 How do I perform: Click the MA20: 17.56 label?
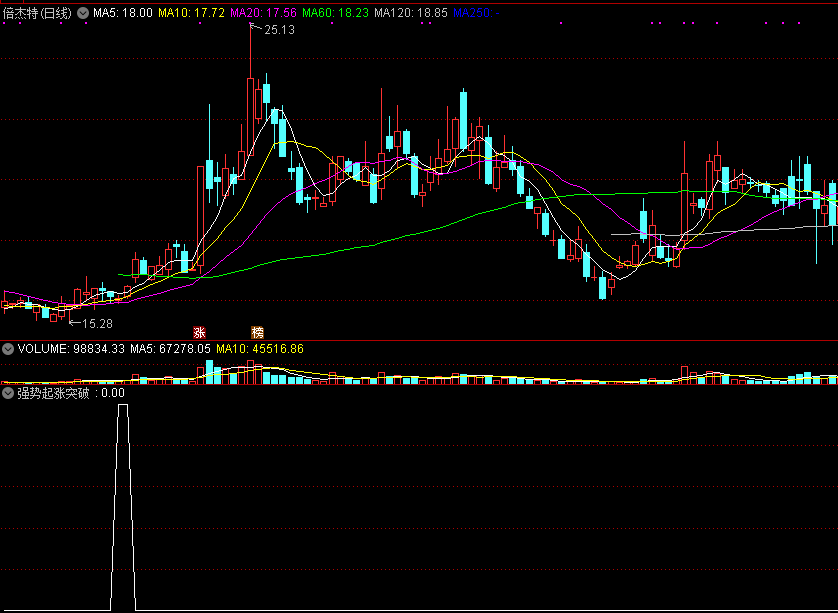coord(263,13)
